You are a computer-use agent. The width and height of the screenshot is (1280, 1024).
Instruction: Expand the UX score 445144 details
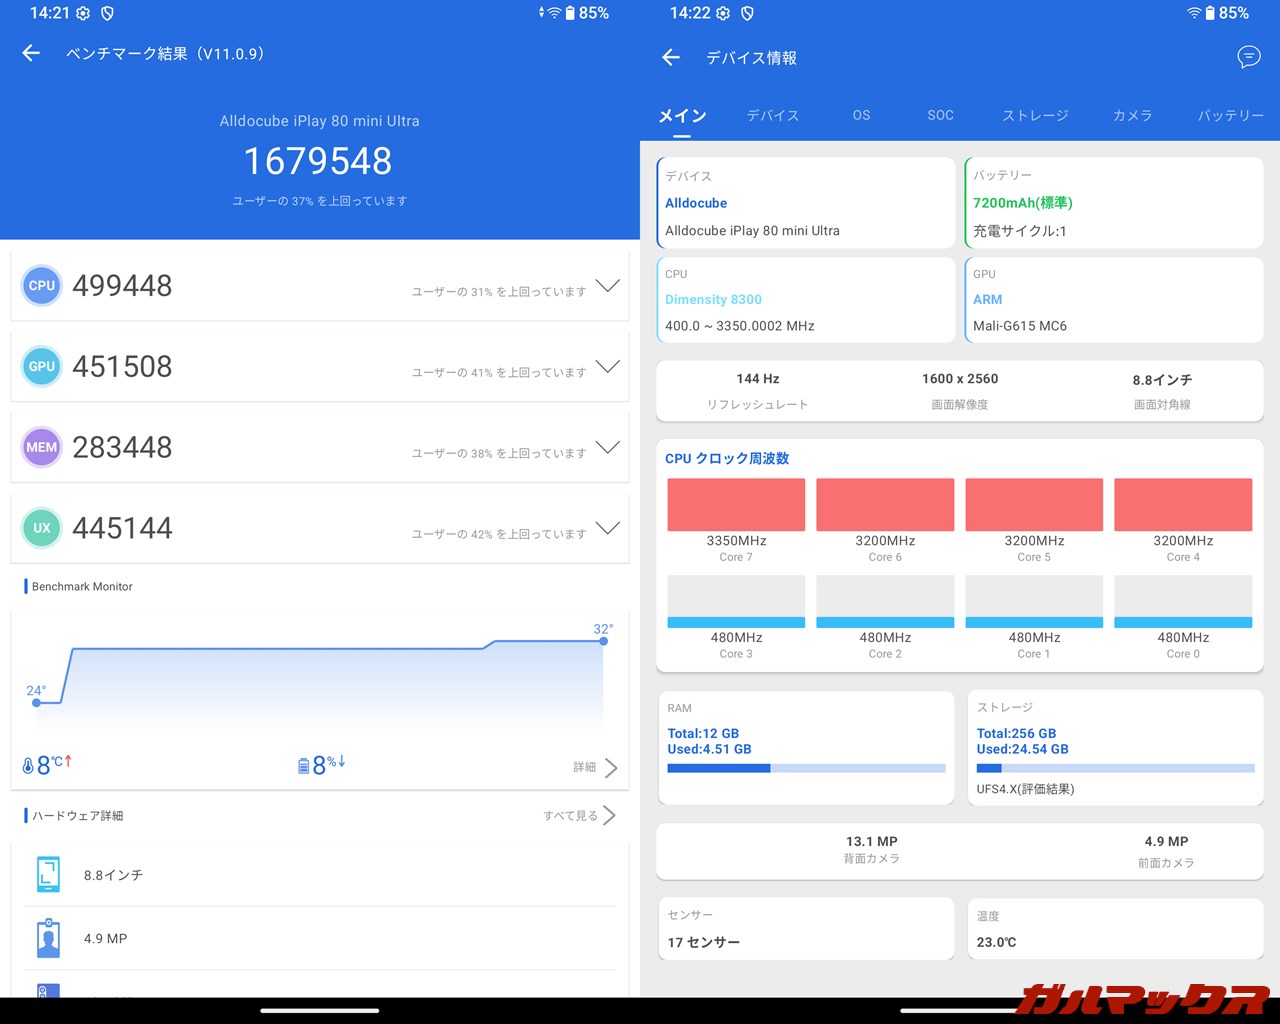pos(607,528)
